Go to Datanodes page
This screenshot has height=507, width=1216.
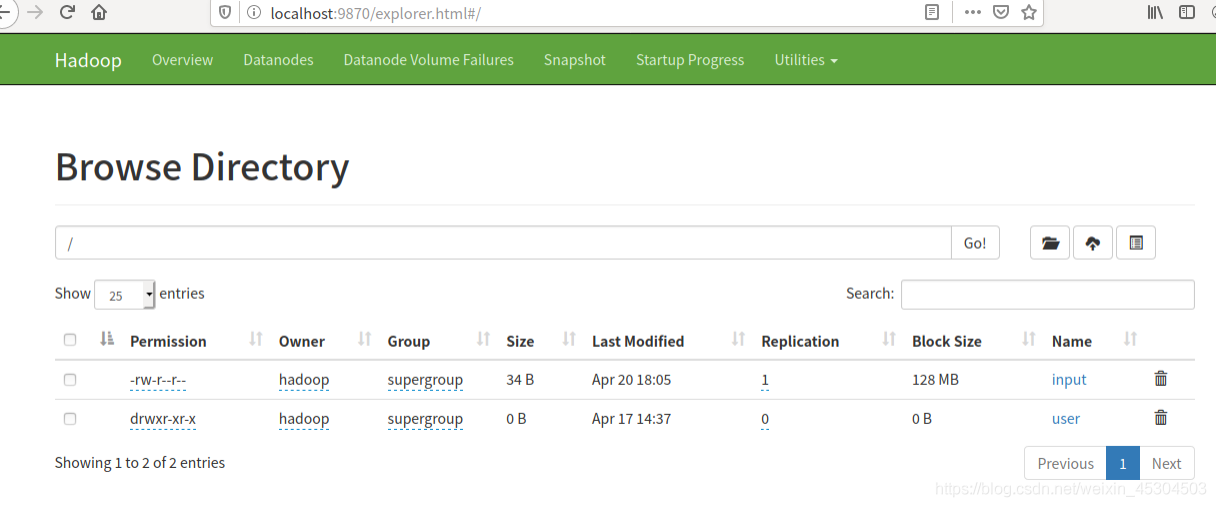pos(278,60)
